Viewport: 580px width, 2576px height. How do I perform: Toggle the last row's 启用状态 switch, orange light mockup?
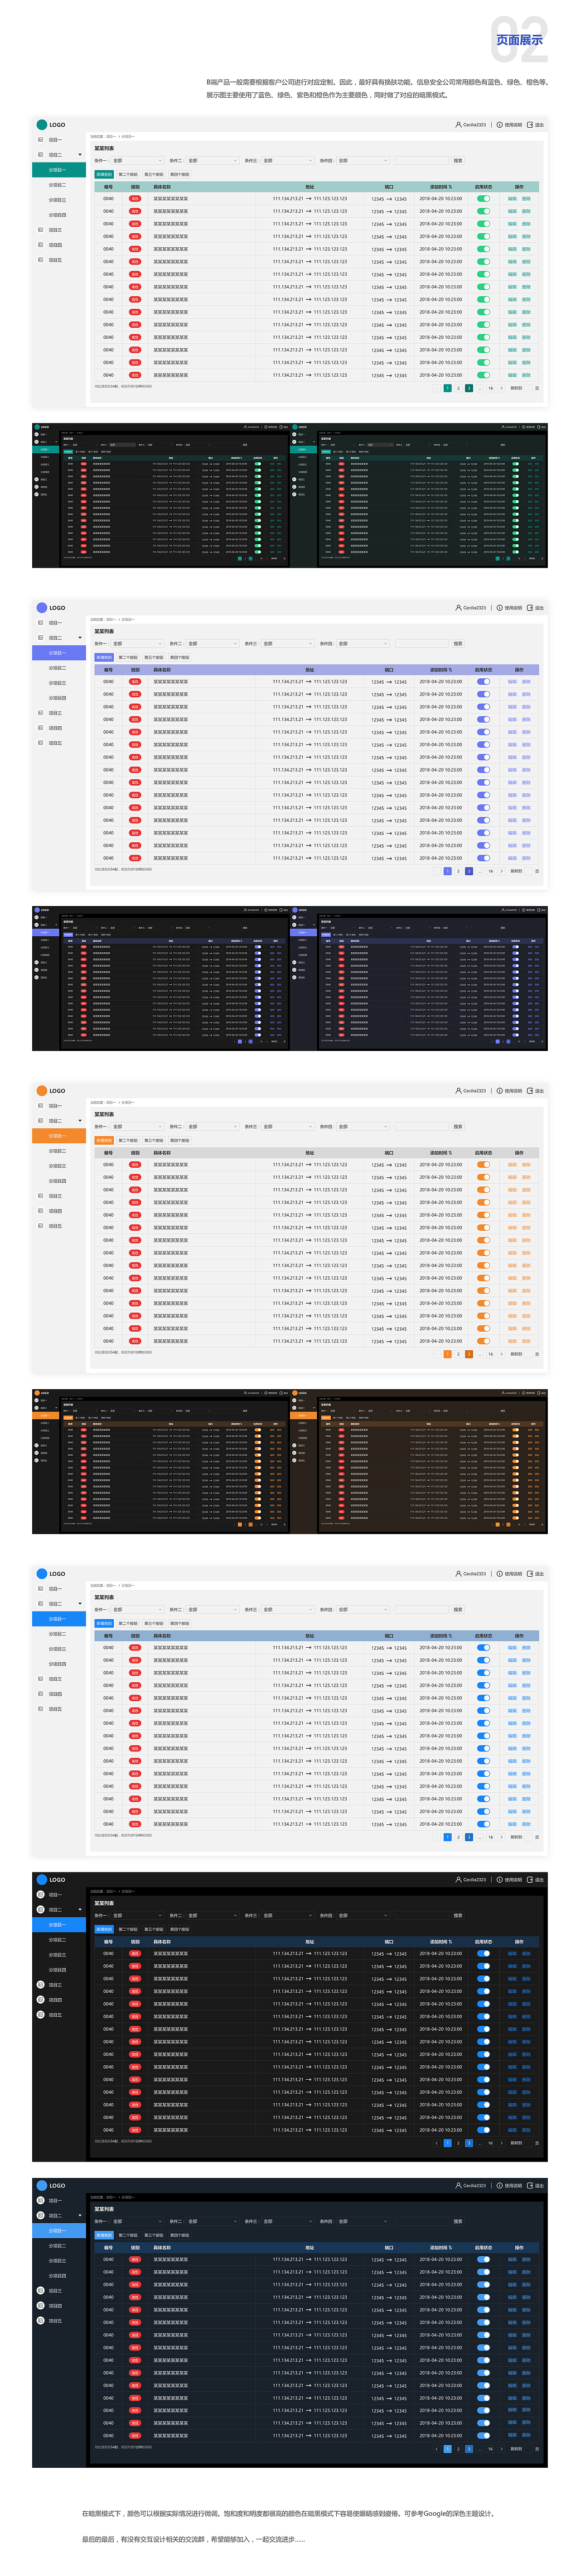[x=484, y=1341]
